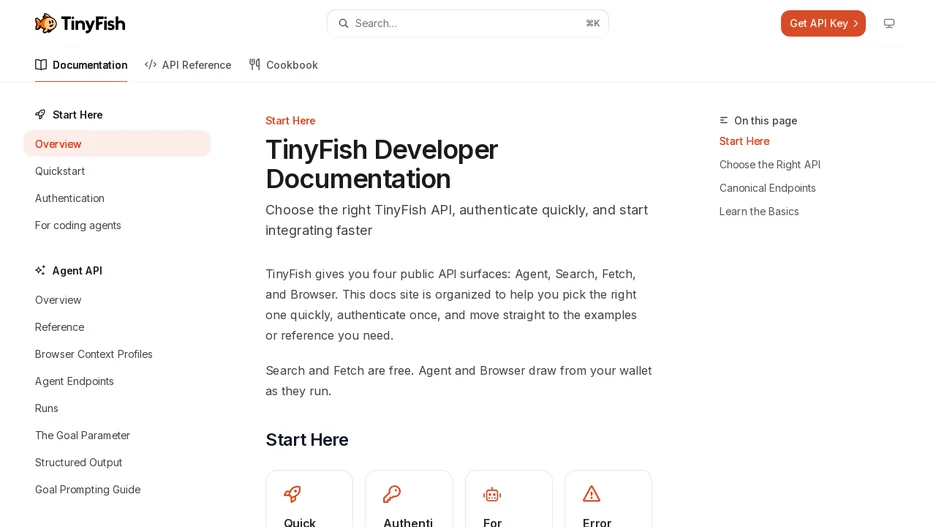This screenshot has height=527, width=936.
Task: Switch to the Cookbook tab
Action: tap(284, 64)
